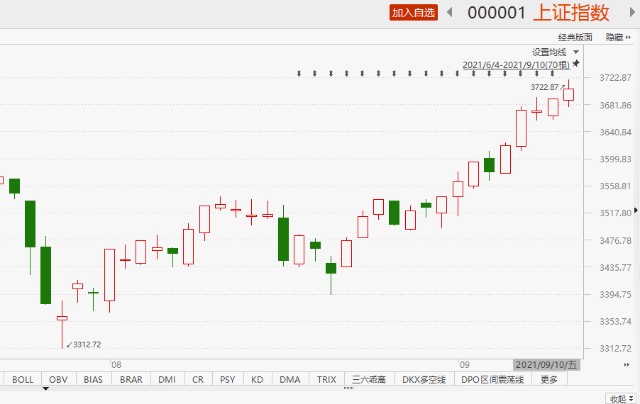
Task: Click the rightmost down-arrow marker above chart
Action: pyautogui.click(x=555, y=73)
